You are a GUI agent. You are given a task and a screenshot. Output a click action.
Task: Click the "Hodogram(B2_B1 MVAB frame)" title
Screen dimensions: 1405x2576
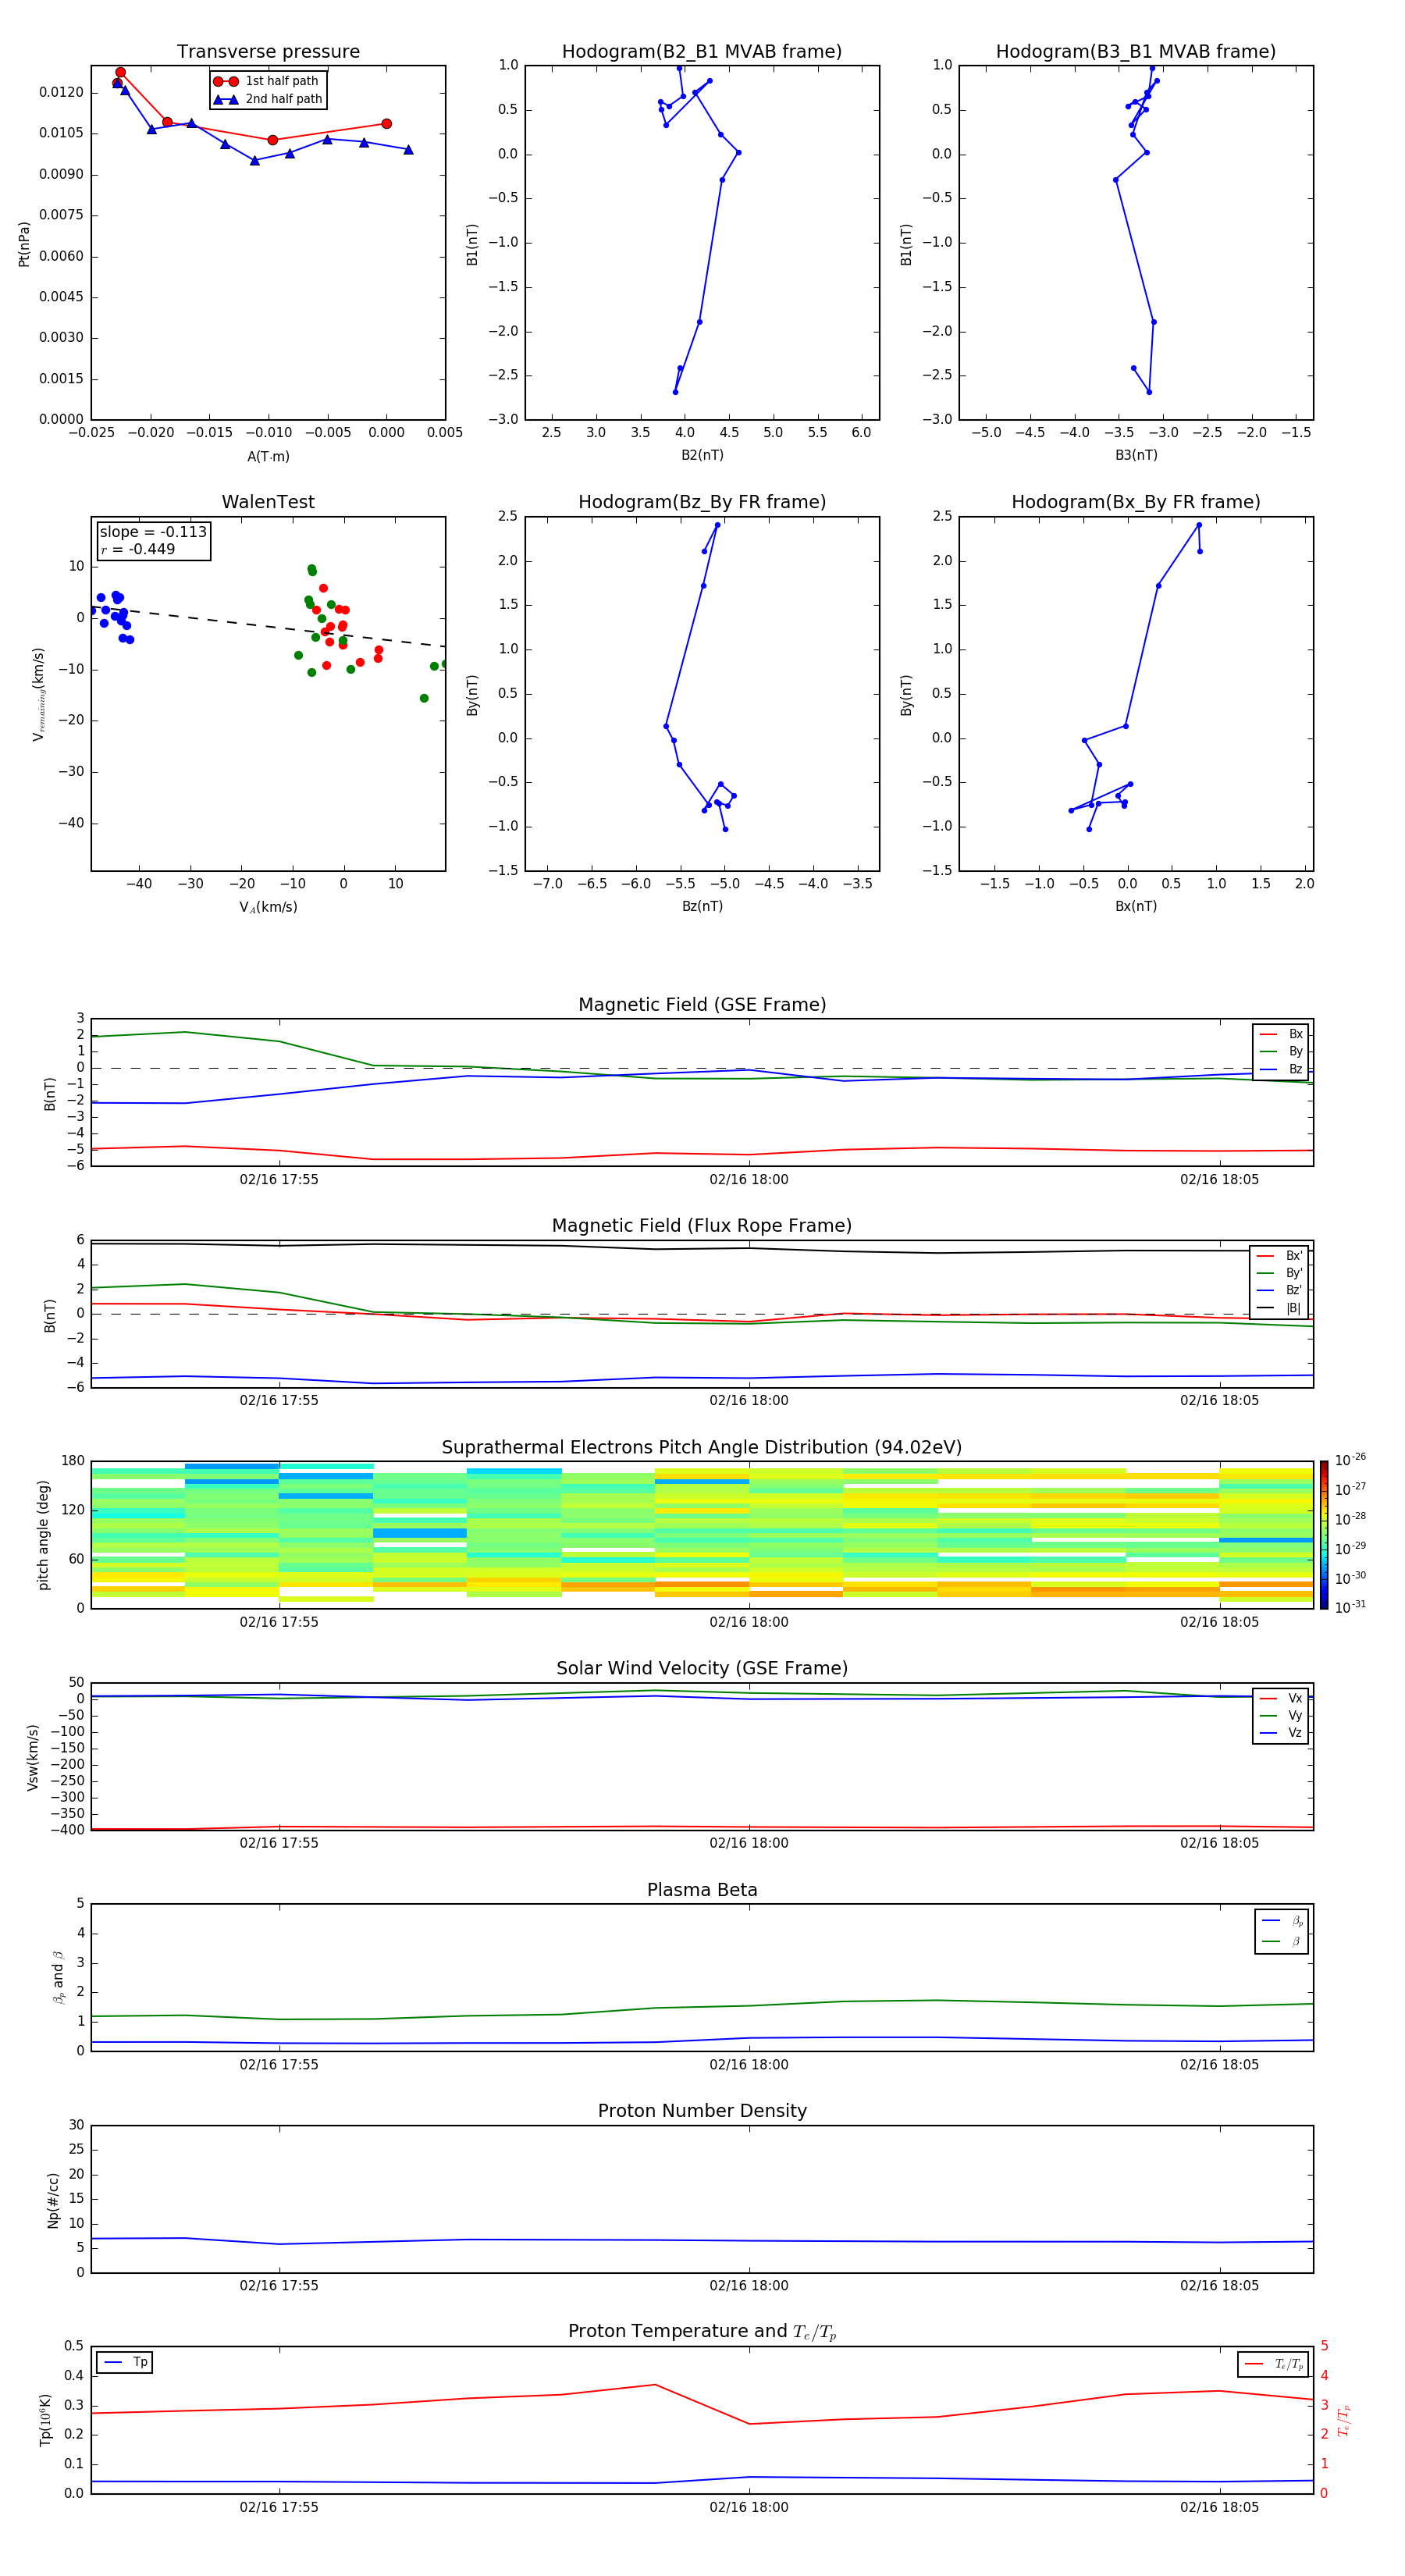coord(702,52)
